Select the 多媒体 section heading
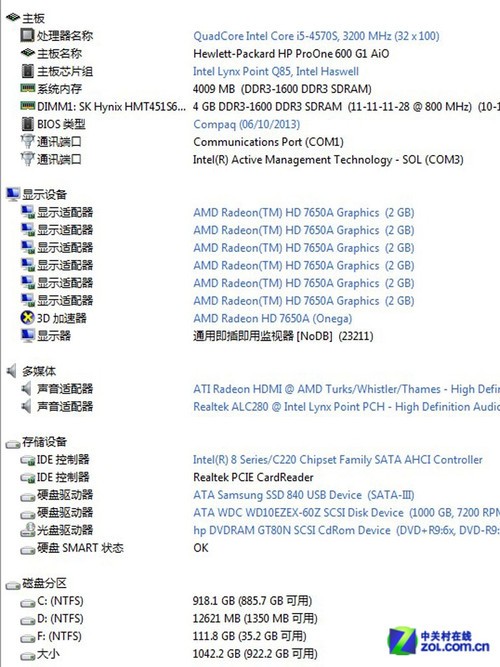The height and width of the screenshot is (667, 500). [x=39, y=371]
